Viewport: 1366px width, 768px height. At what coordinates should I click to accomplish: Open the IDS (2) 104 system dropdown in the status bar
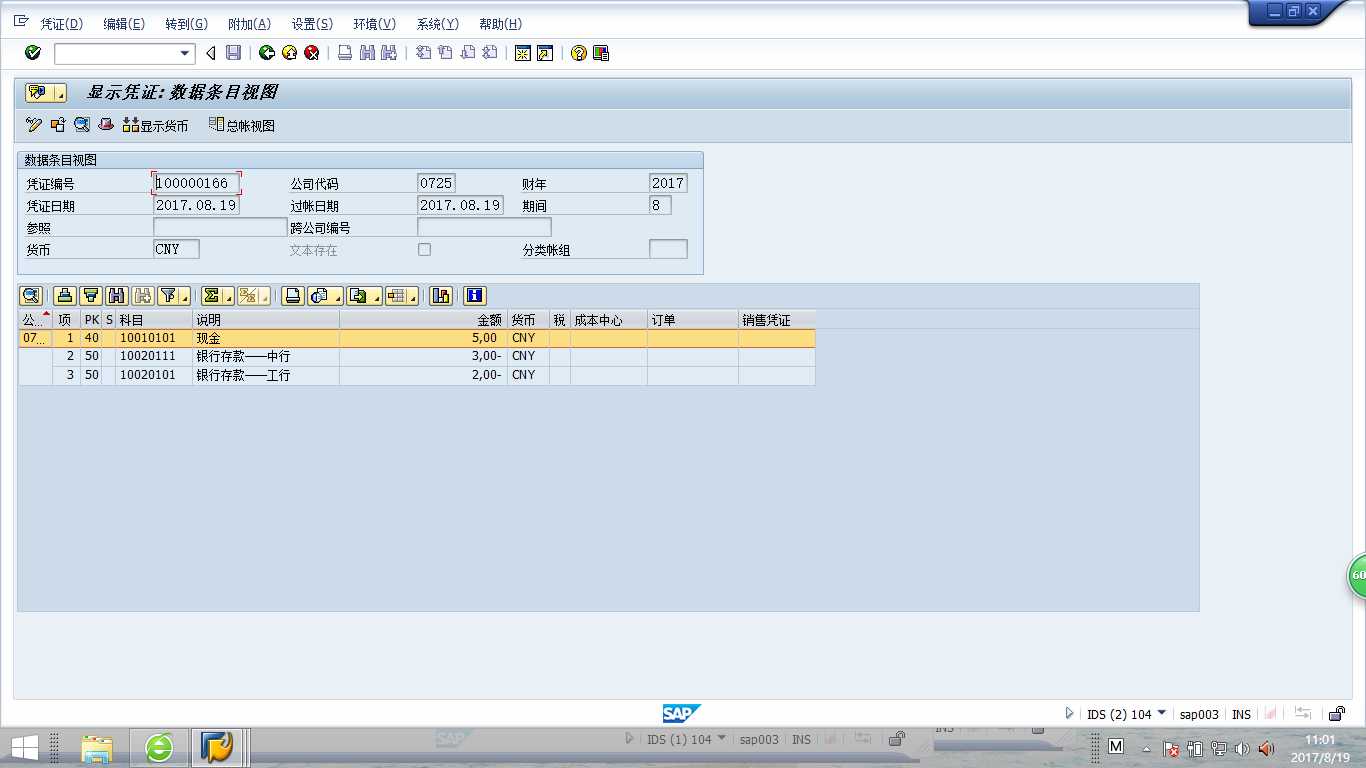1161,713
